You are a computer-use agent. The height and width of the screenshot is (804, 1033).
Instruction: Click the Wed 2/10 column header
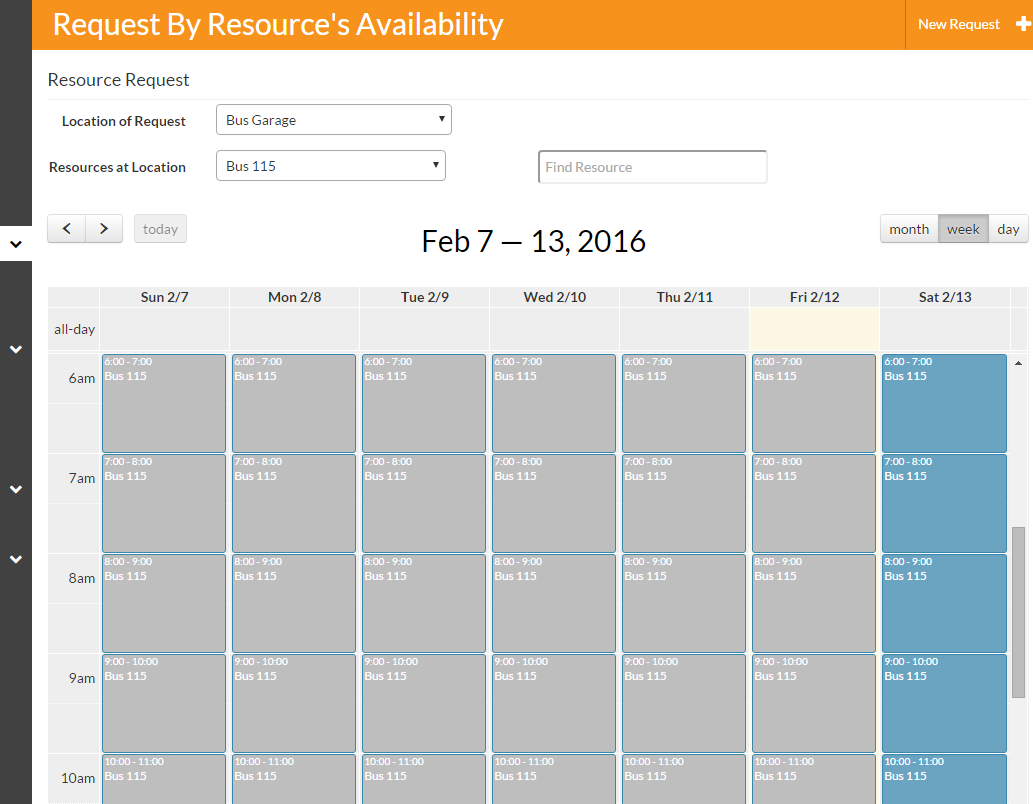[554, 297]
